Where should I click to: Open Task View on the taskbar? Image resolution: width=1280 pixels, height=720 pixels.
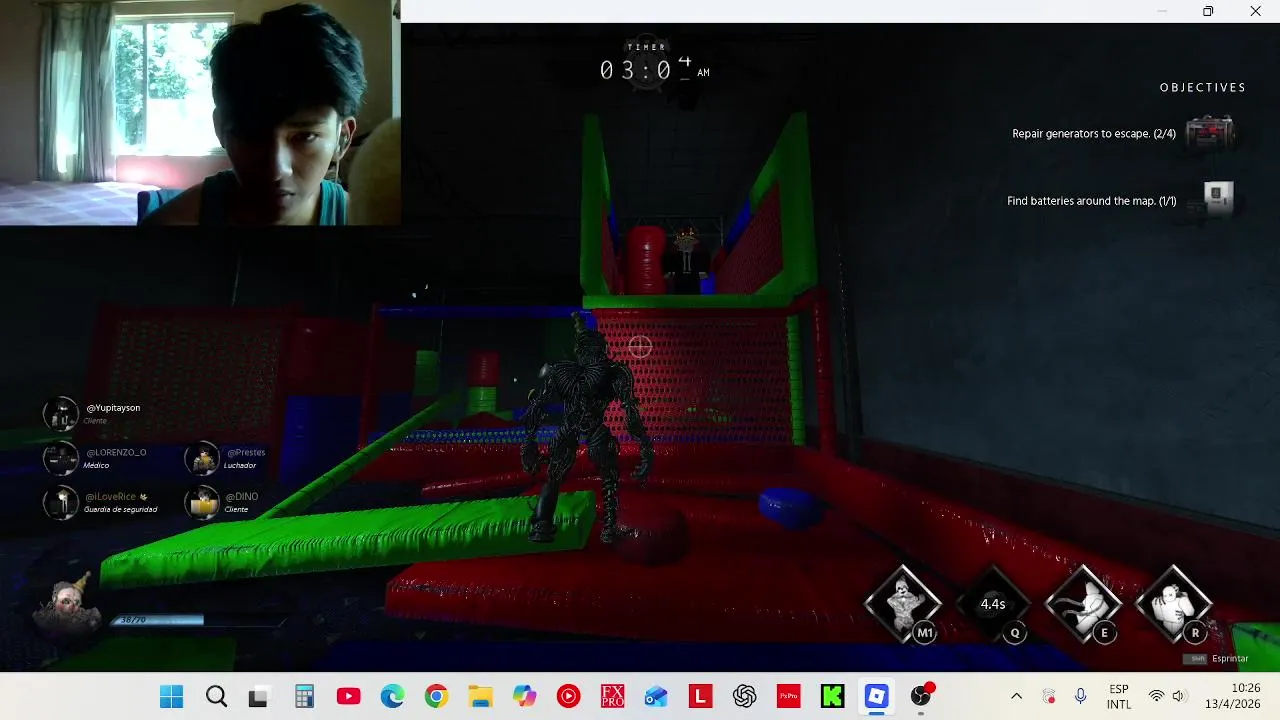(x=258, y=696)
